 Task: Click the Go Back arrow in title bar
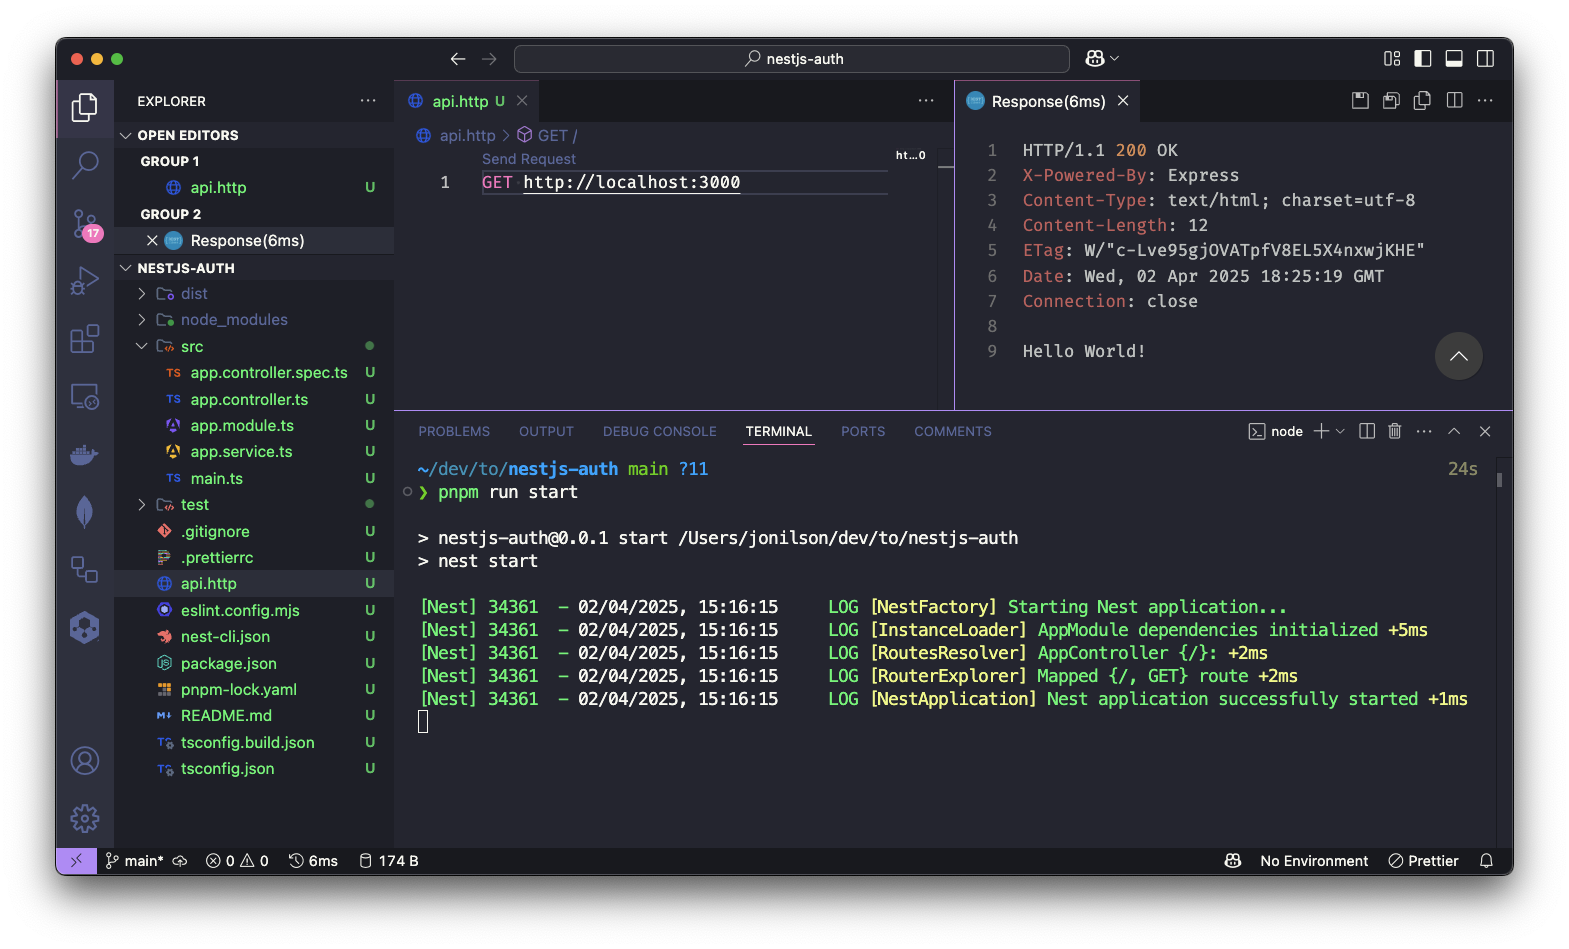[x=458, y=59]
